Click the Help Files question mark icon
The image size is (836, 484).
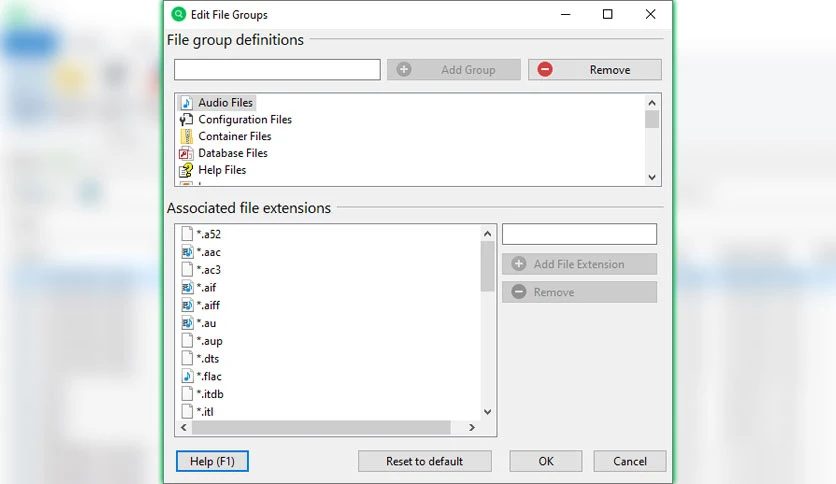[x=186, y=170]
